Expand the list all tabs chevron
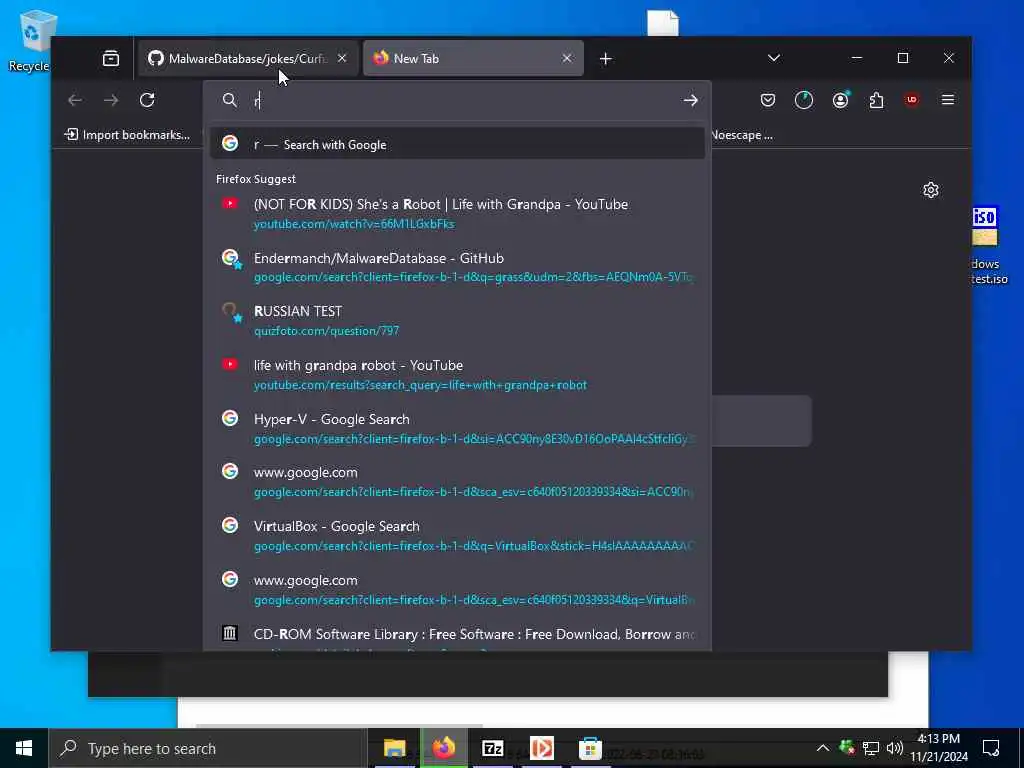Screen dimensions: 1024x768 tap(774, 58)
